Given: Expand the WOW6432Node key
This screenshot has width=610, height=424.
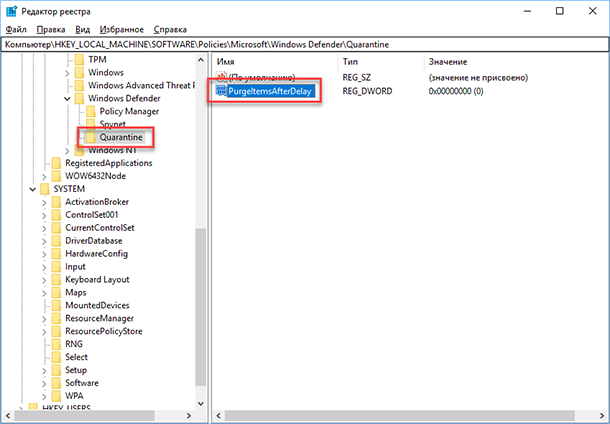Looking at the screenshot, I should 44,176.
